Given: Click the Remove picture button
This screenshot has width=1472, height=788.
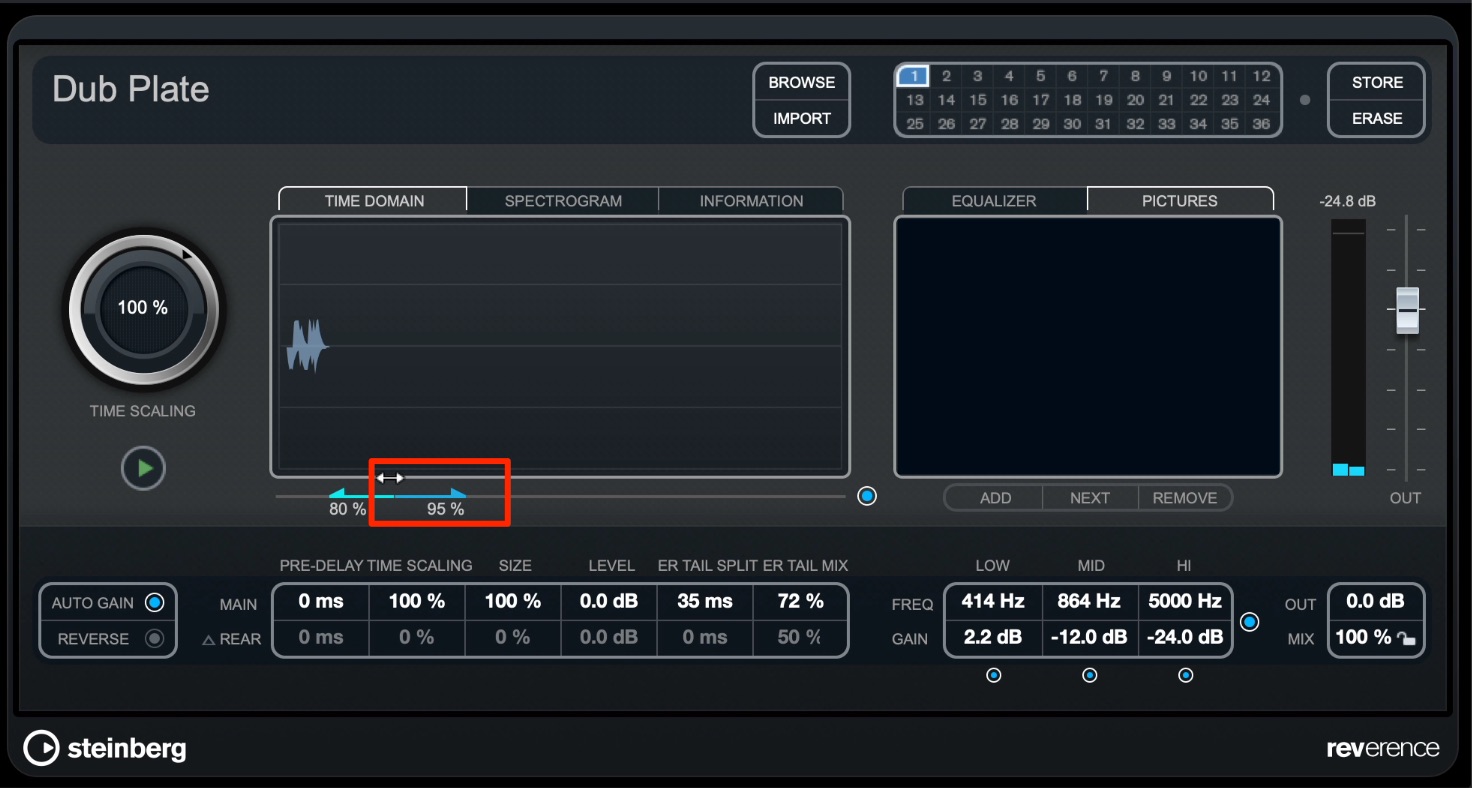Looking at the screenshot, I should pos(1185,498).
